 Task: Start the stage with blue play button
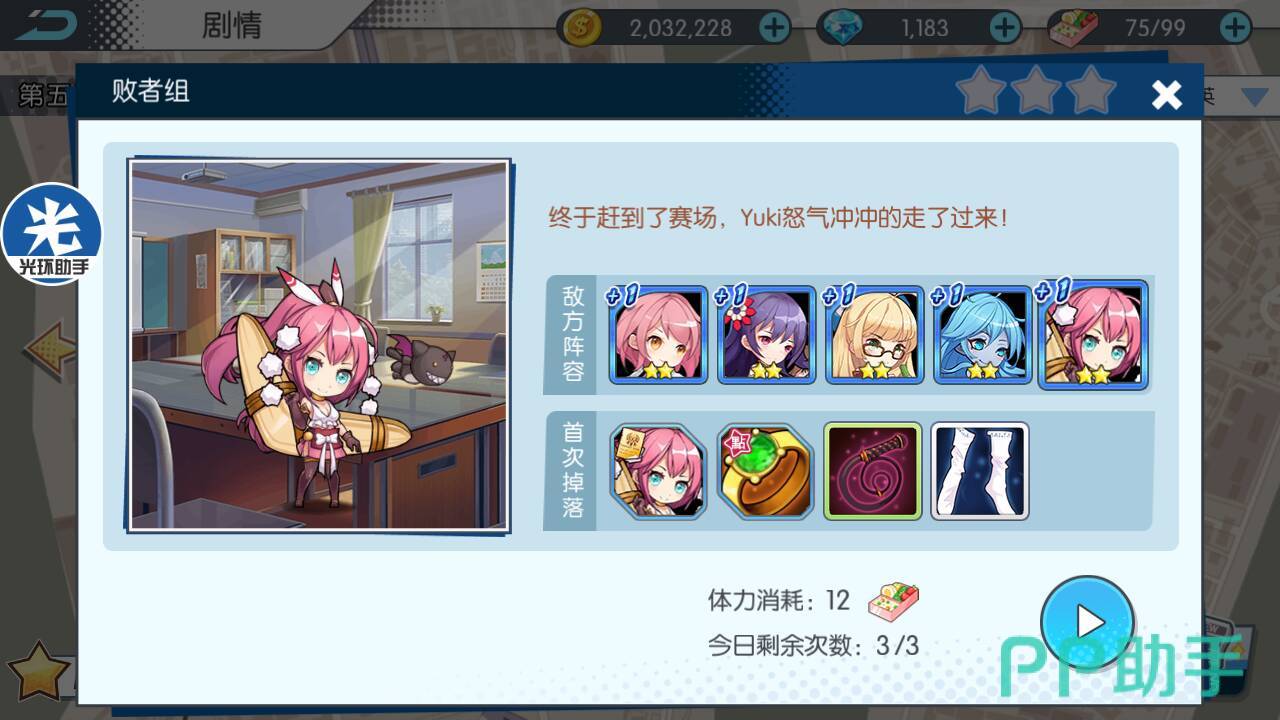click(1087, 622)
